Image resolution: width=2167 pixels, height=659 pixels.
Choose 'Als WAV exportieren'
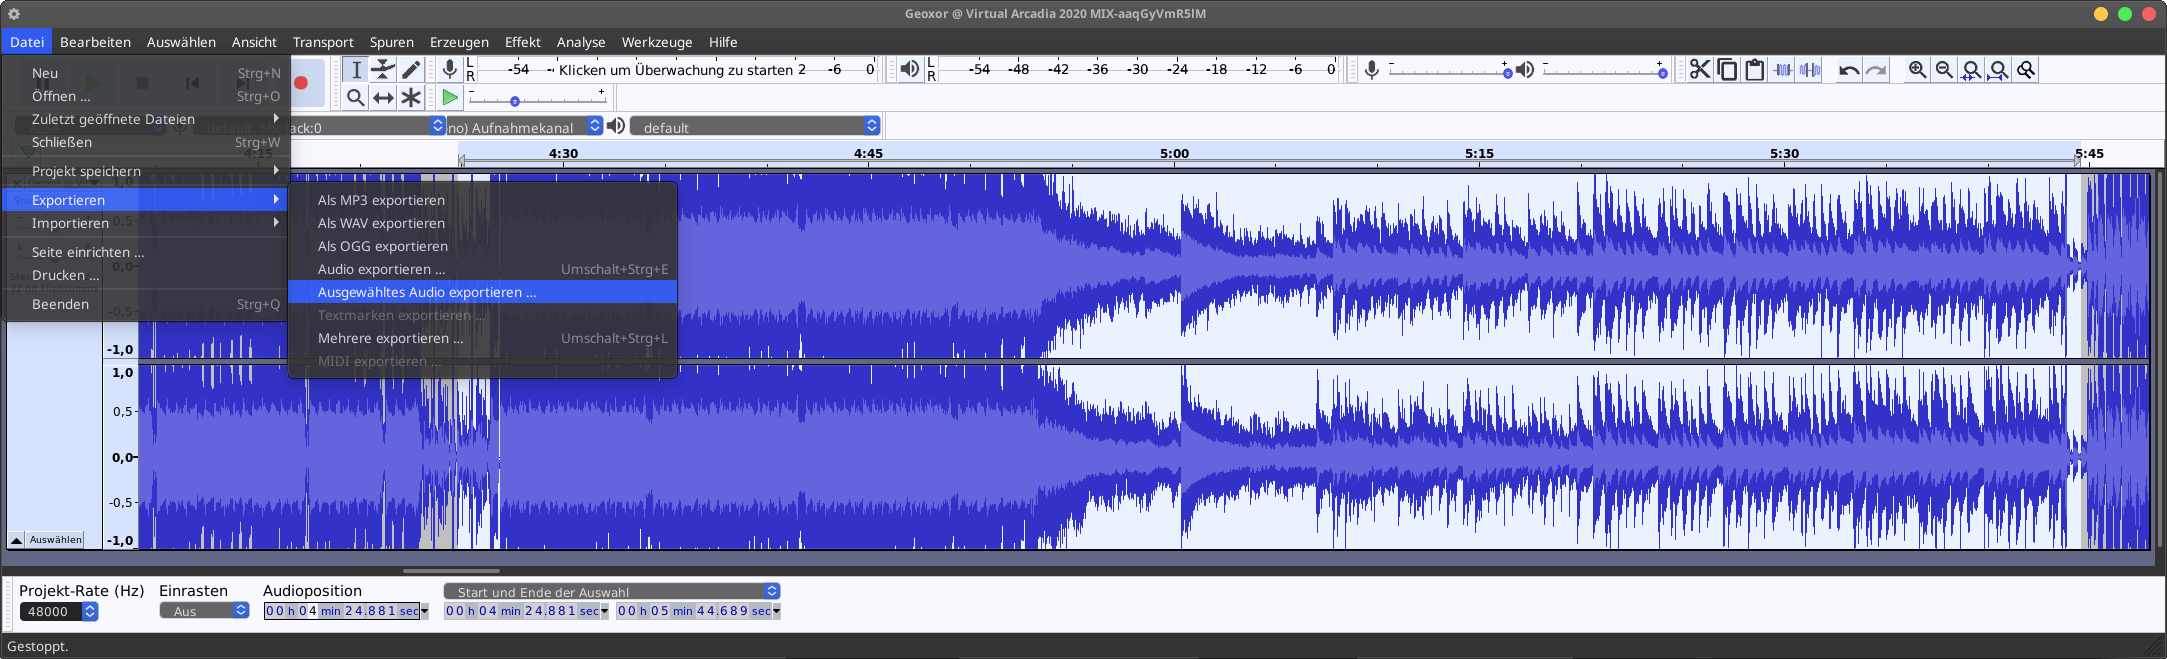pyautogui.click(x=483, y=223)
